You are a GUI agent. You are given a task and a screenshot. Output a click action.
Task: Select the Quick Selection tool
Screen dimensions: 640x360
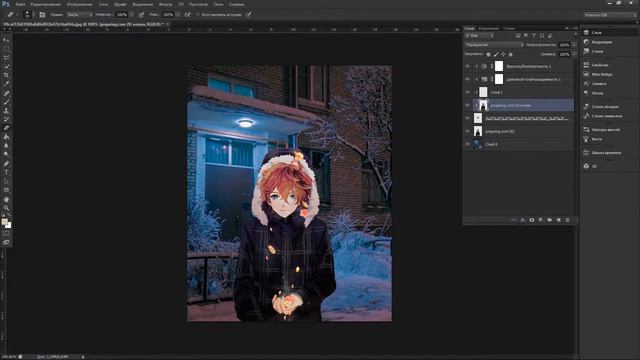coord(6,67)
